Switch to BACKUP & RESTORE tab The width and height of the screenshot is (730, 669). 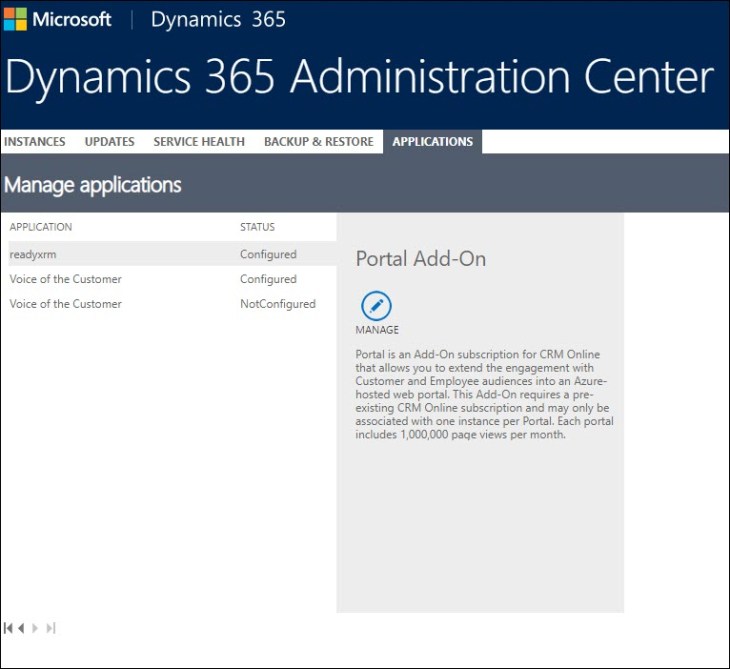coord(318,142)
